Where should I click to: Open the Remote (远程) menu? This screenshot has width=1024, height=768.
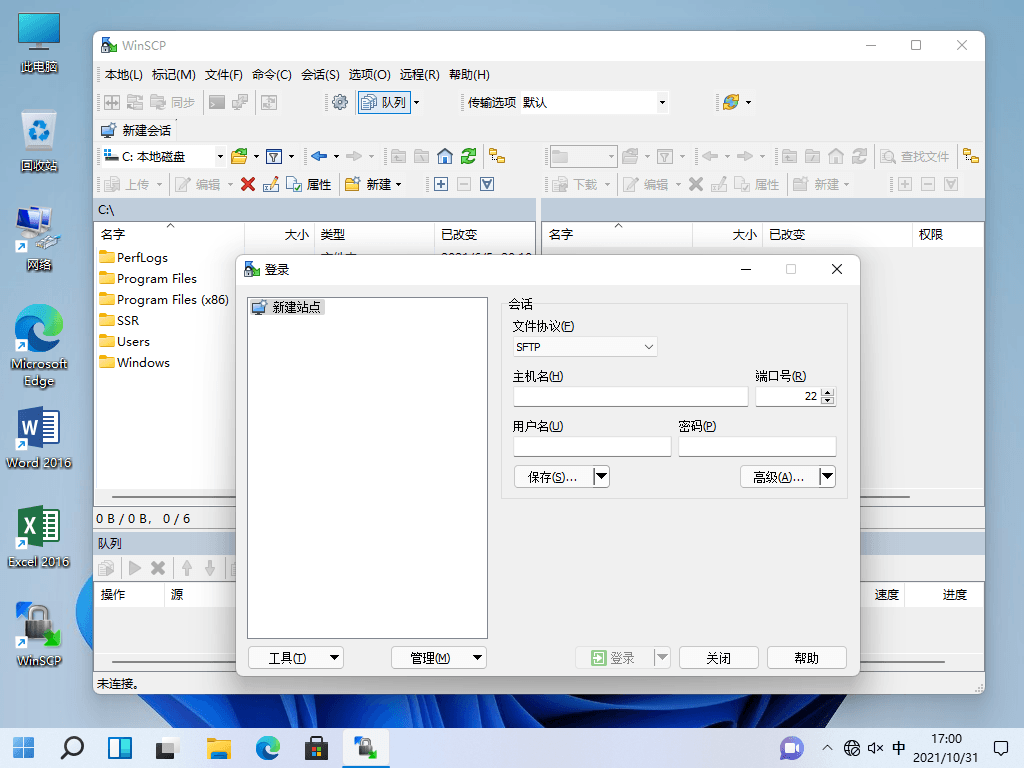419,74
